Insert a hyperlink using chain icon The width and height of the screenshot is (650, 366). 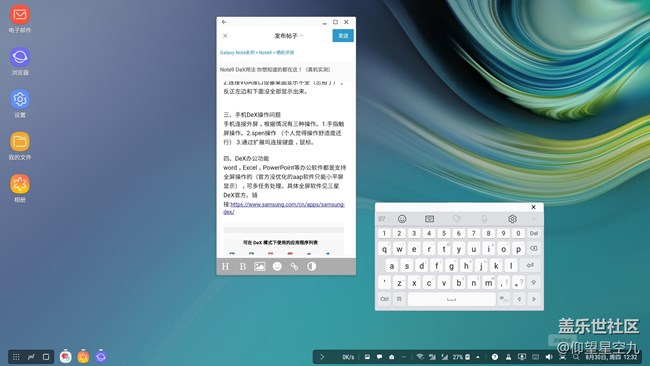point(294,267)
